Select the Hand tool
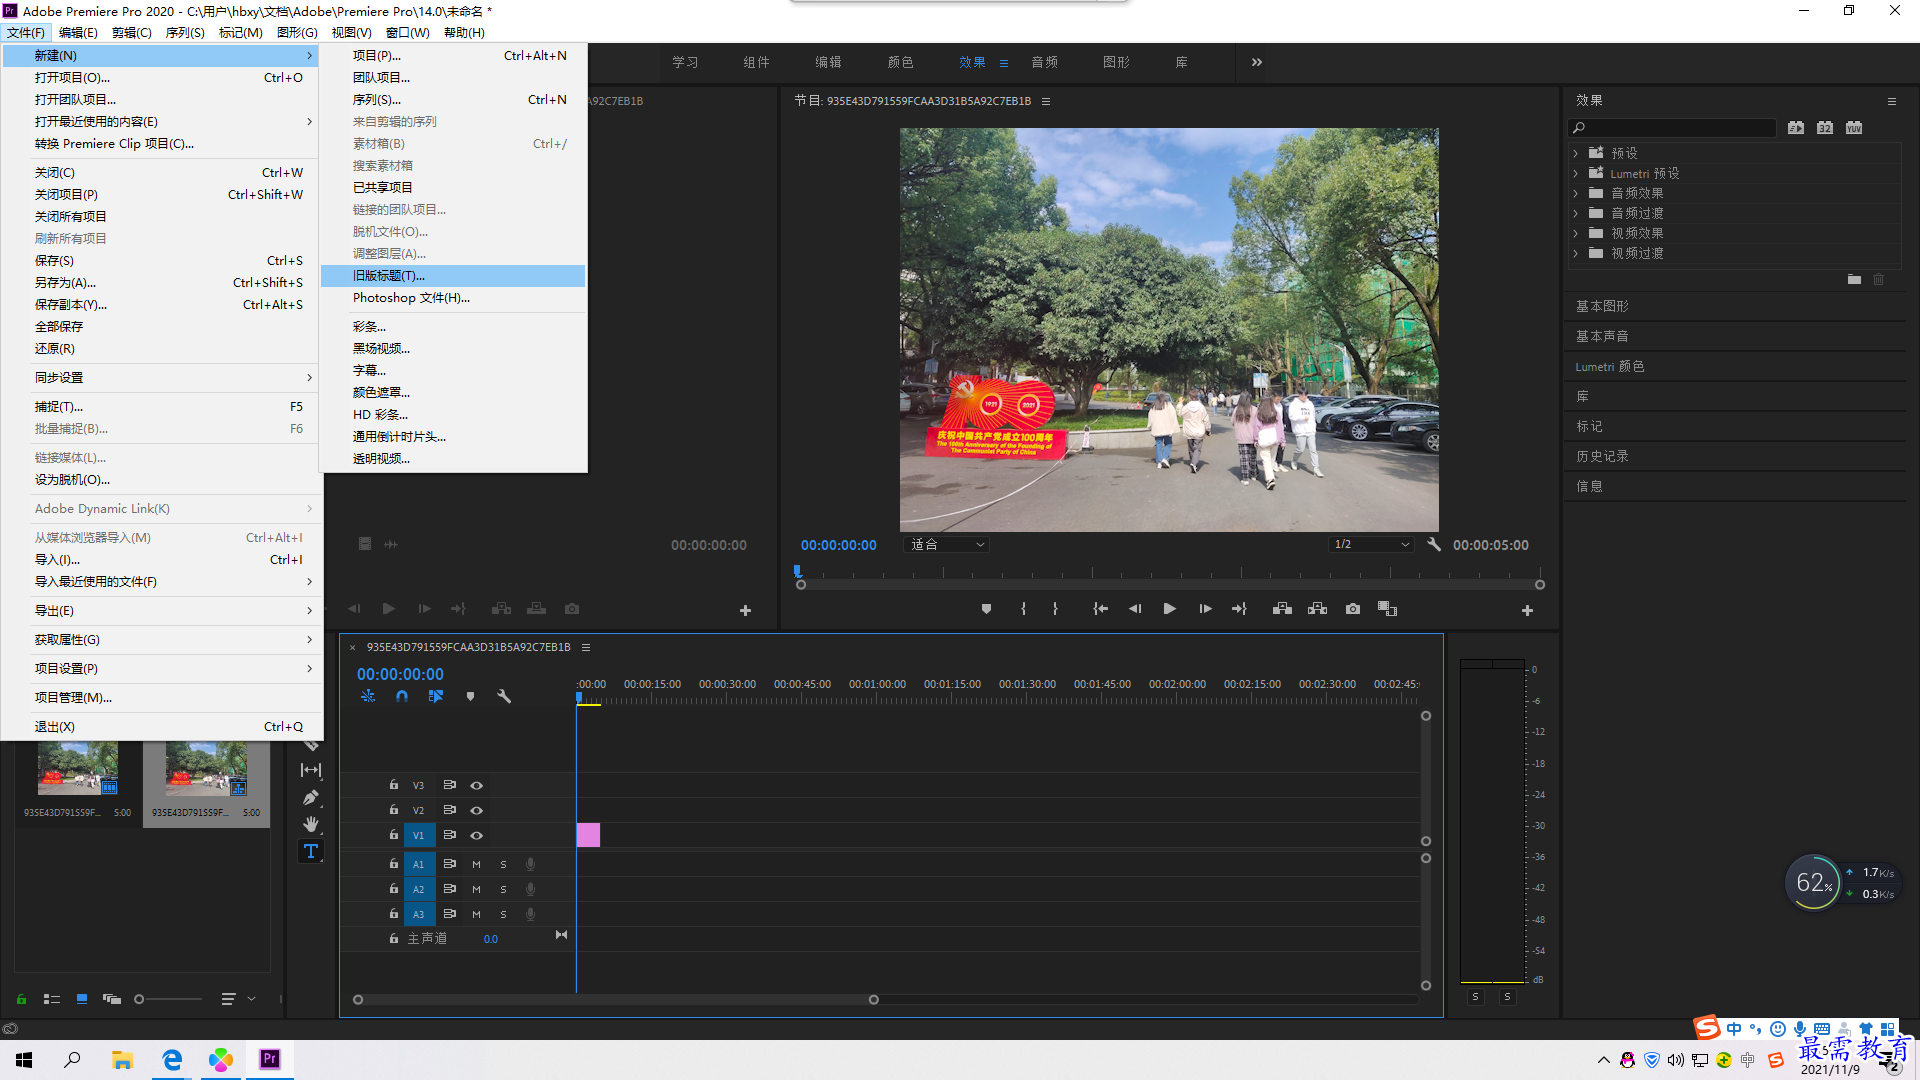 [311, 824]
